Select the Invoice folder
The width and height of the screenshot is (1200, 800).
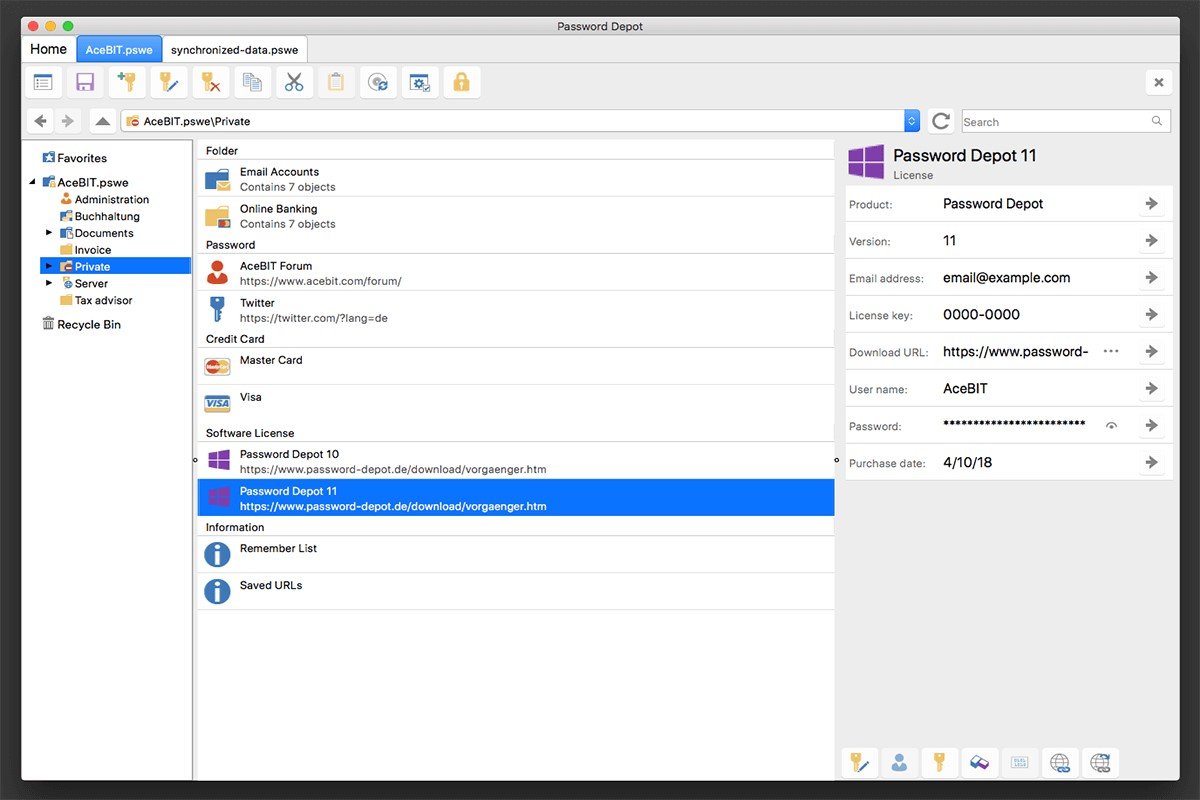point(85,250)
